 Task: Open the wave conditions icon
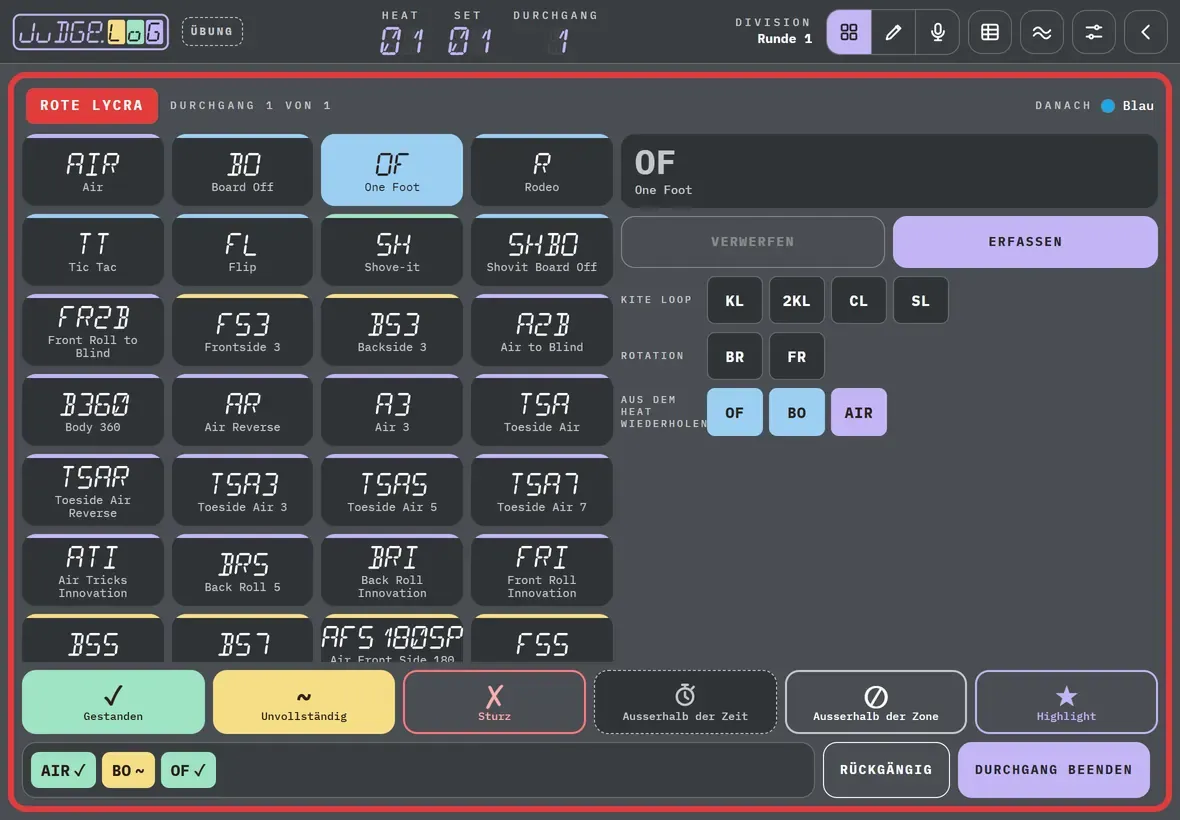[x=1042, y=32]
